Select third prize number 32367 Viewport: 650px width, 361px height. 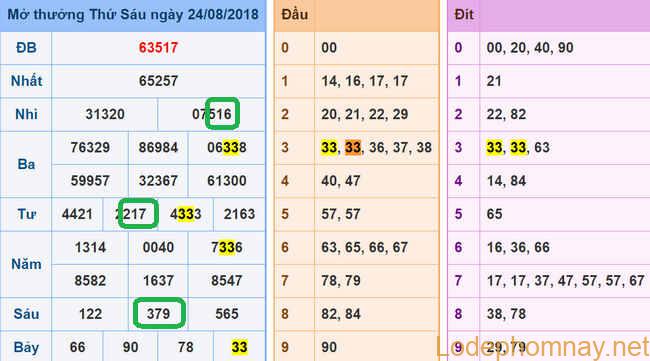158,181
